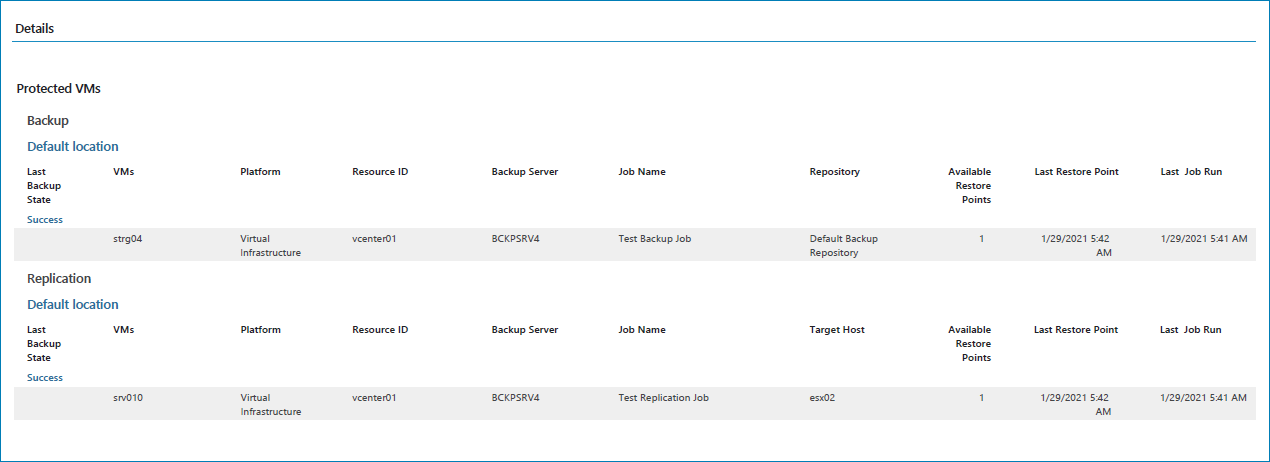Click the esx02 target host cell

822,397
